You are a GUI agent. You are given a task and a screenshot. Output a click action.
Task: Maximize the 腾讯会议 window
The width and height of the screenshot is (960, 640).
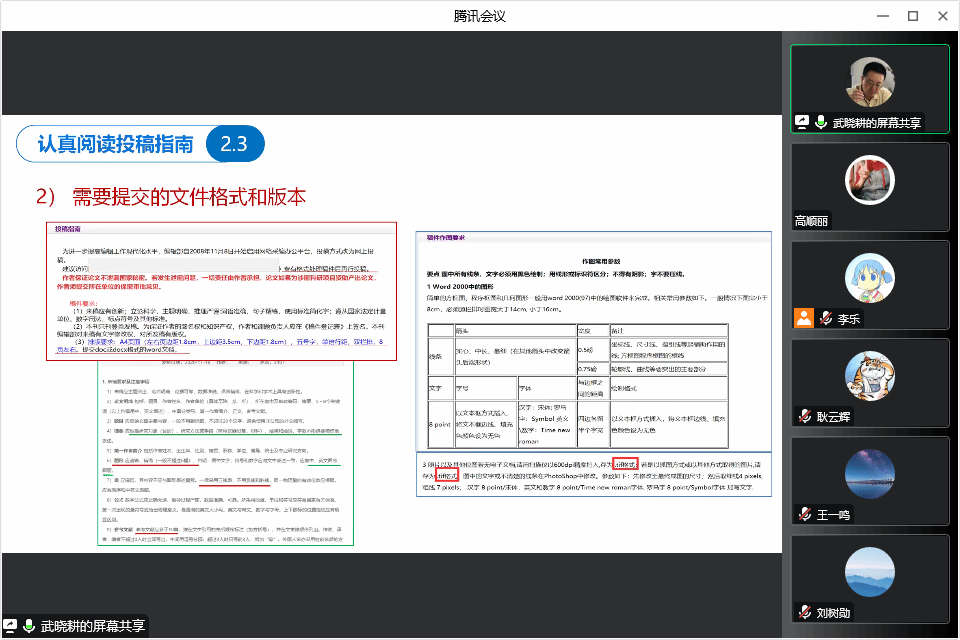tap(912, 15)
